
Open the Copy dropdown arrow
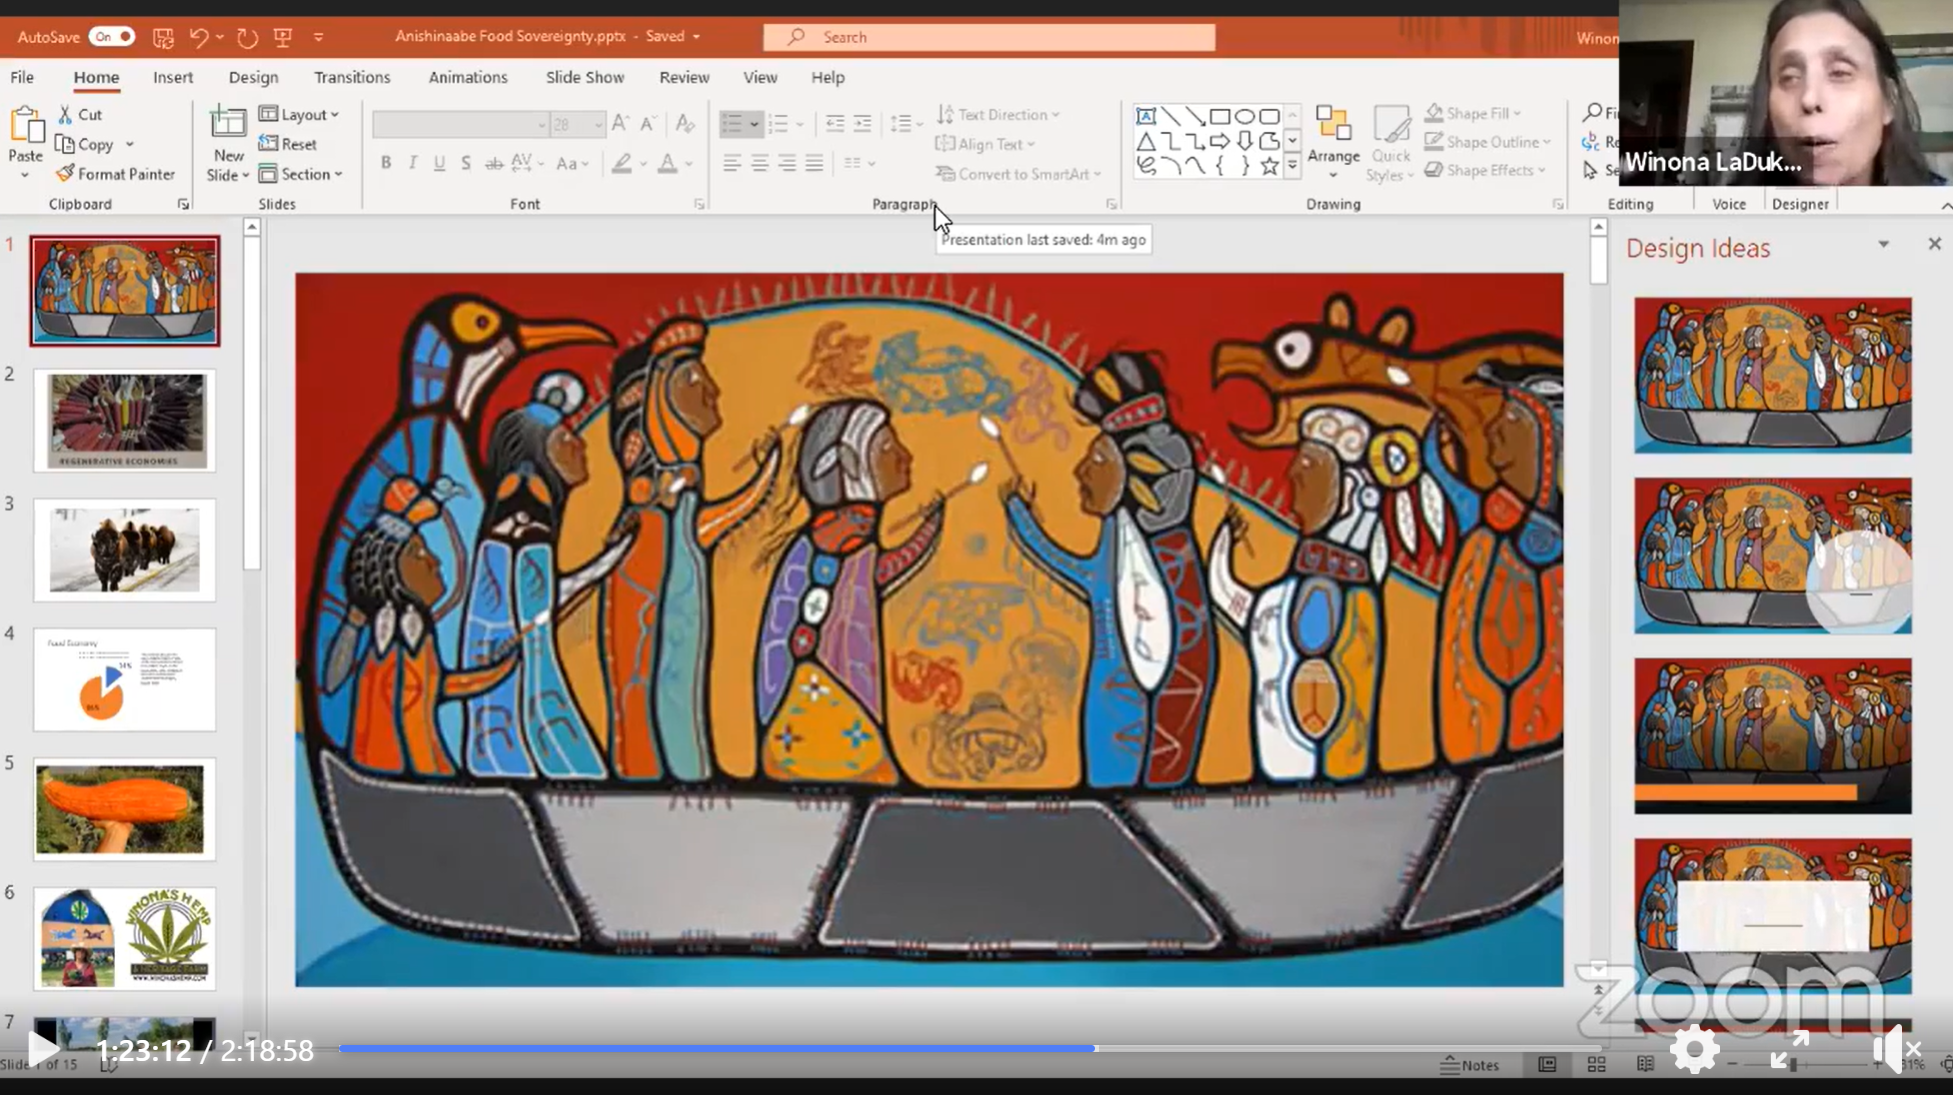click(x=130, y=144)
